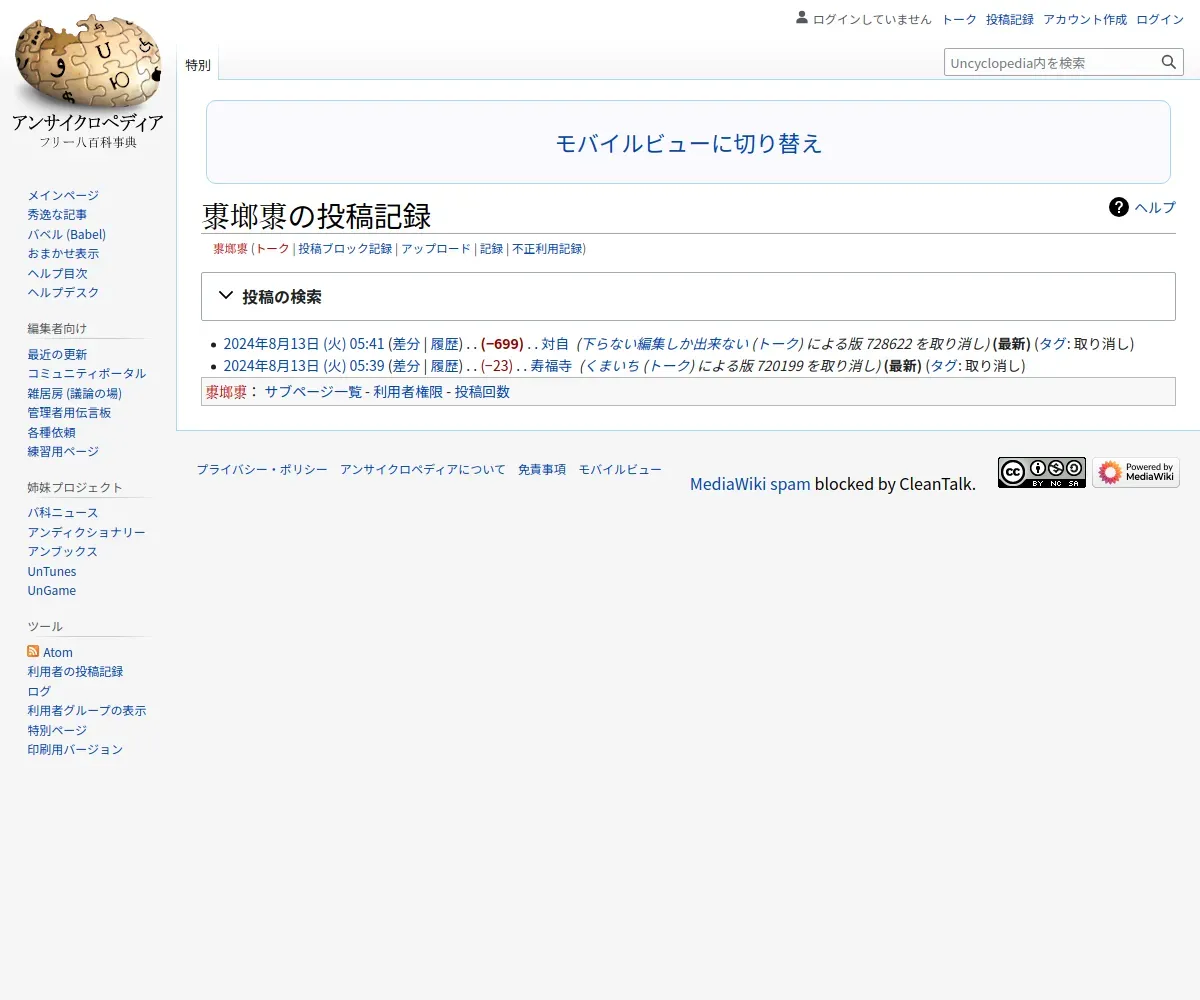The image size is (1200, 1000).
Task: Open 各種依頼 in sidebar
Action: [51, 432]
